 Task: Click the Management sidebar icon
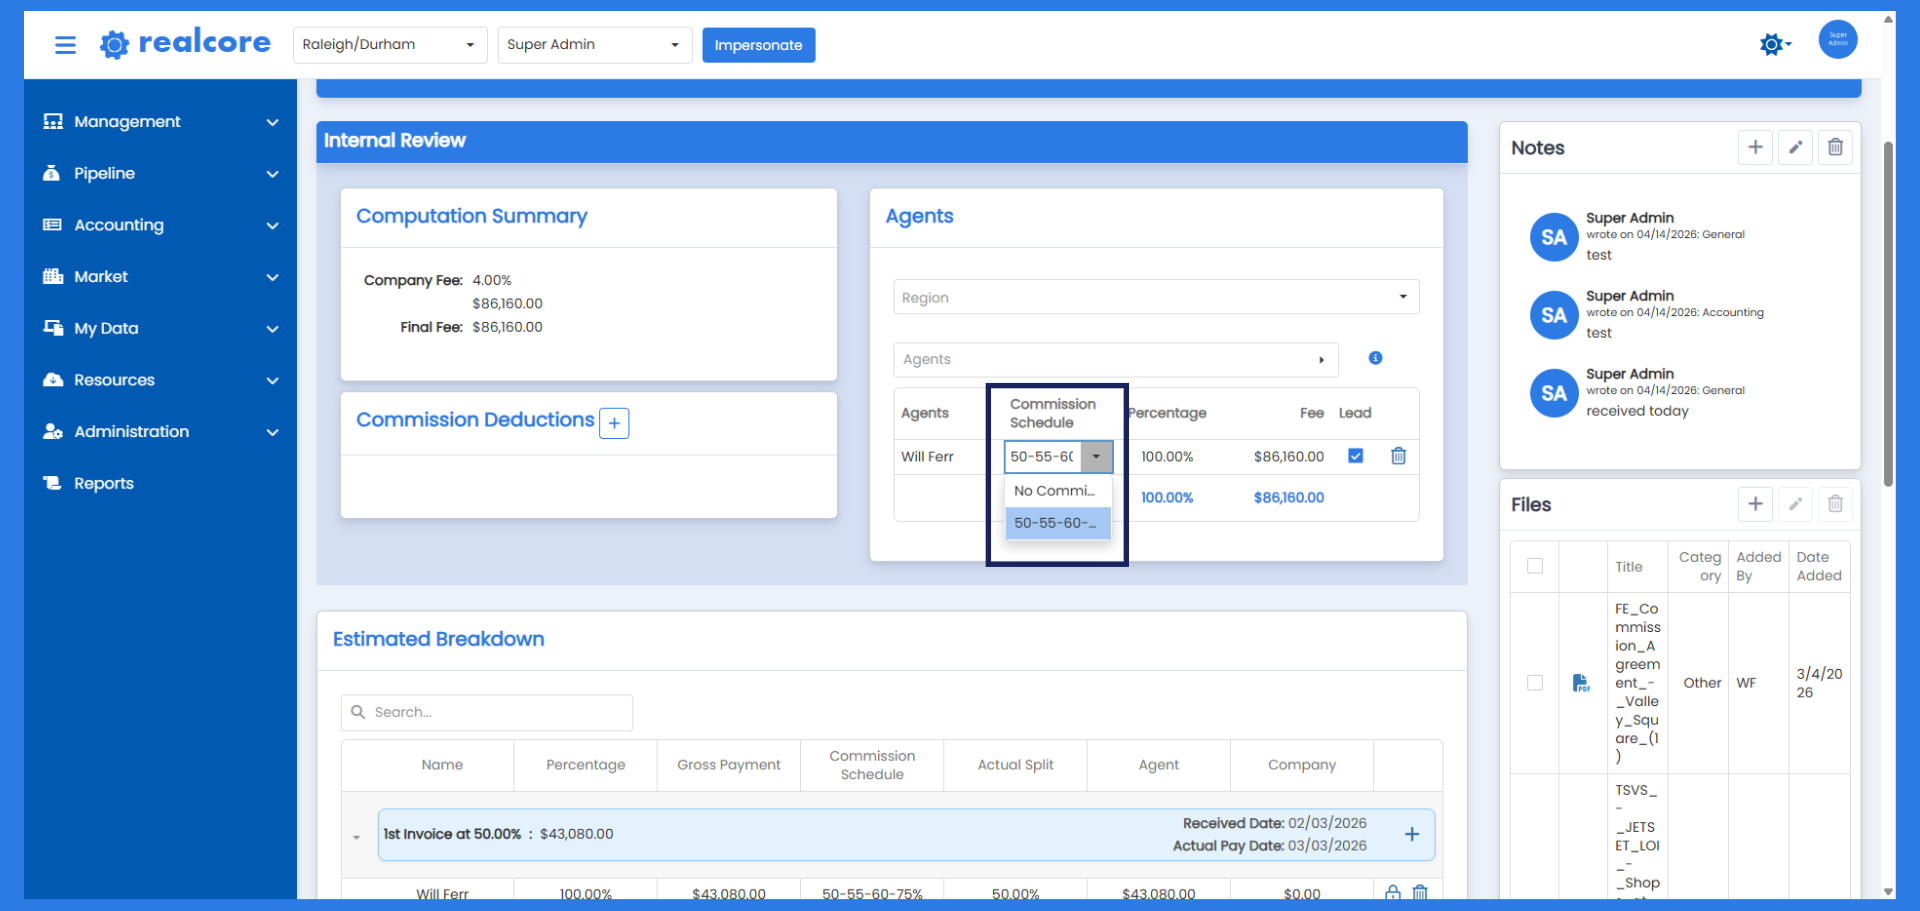point(53,121)
